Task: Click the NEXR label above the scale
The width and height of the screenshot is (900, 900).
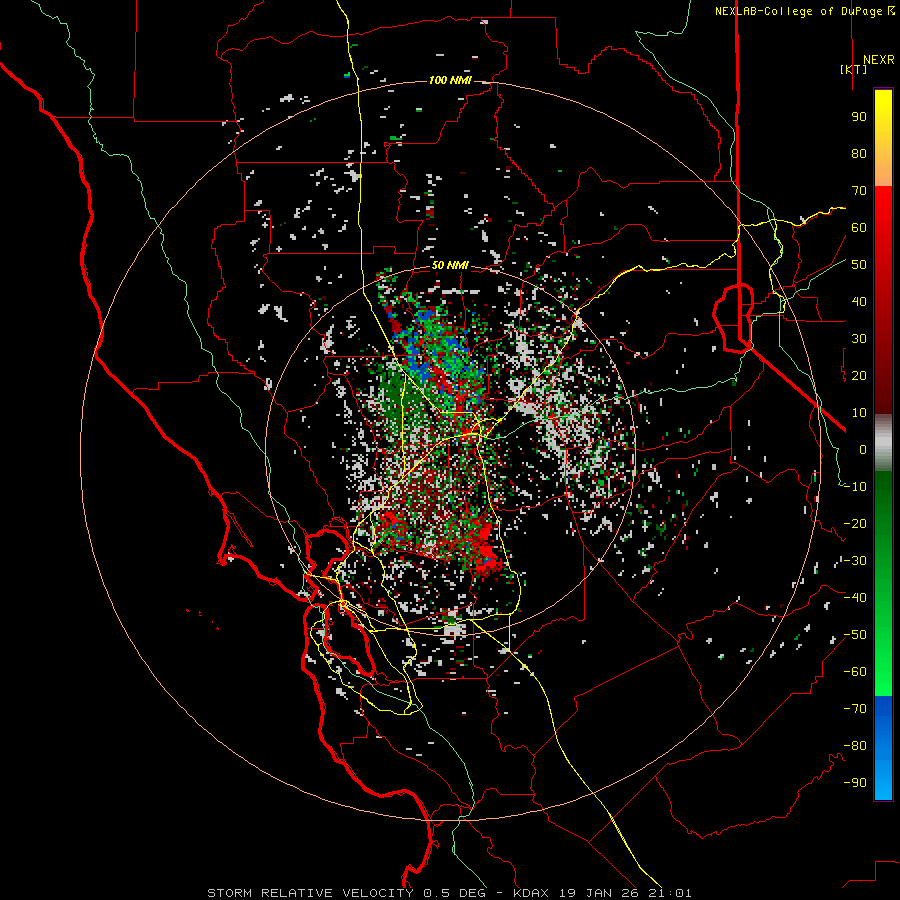Action: click(879, 60)
